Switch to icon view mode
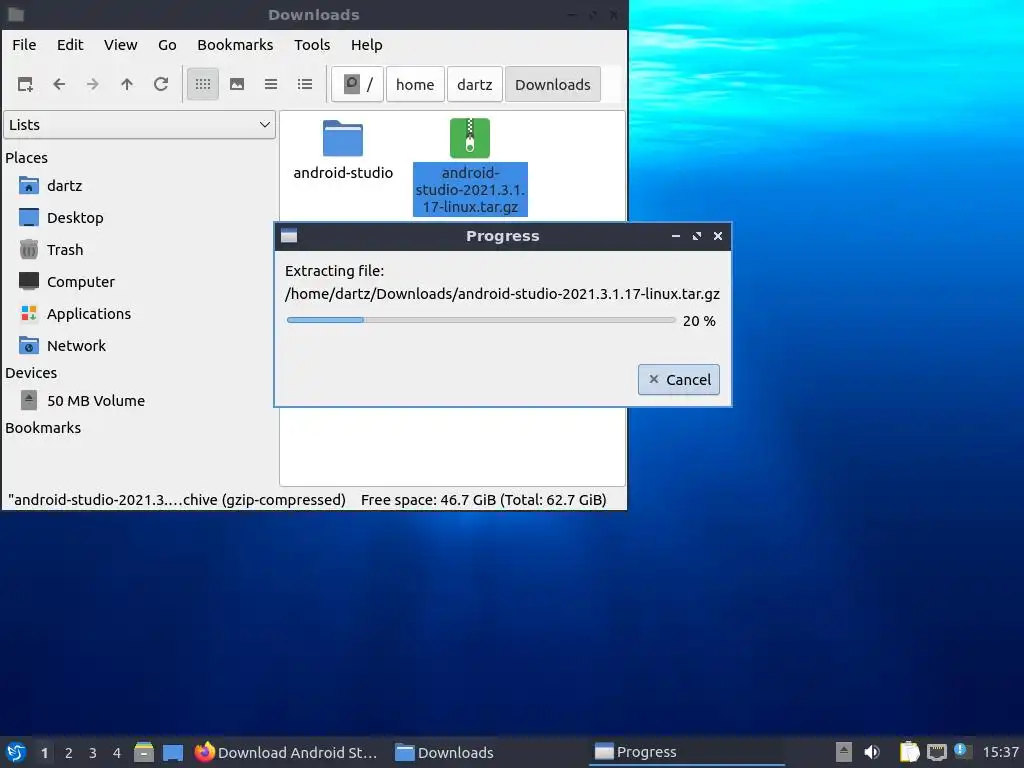 202,84
